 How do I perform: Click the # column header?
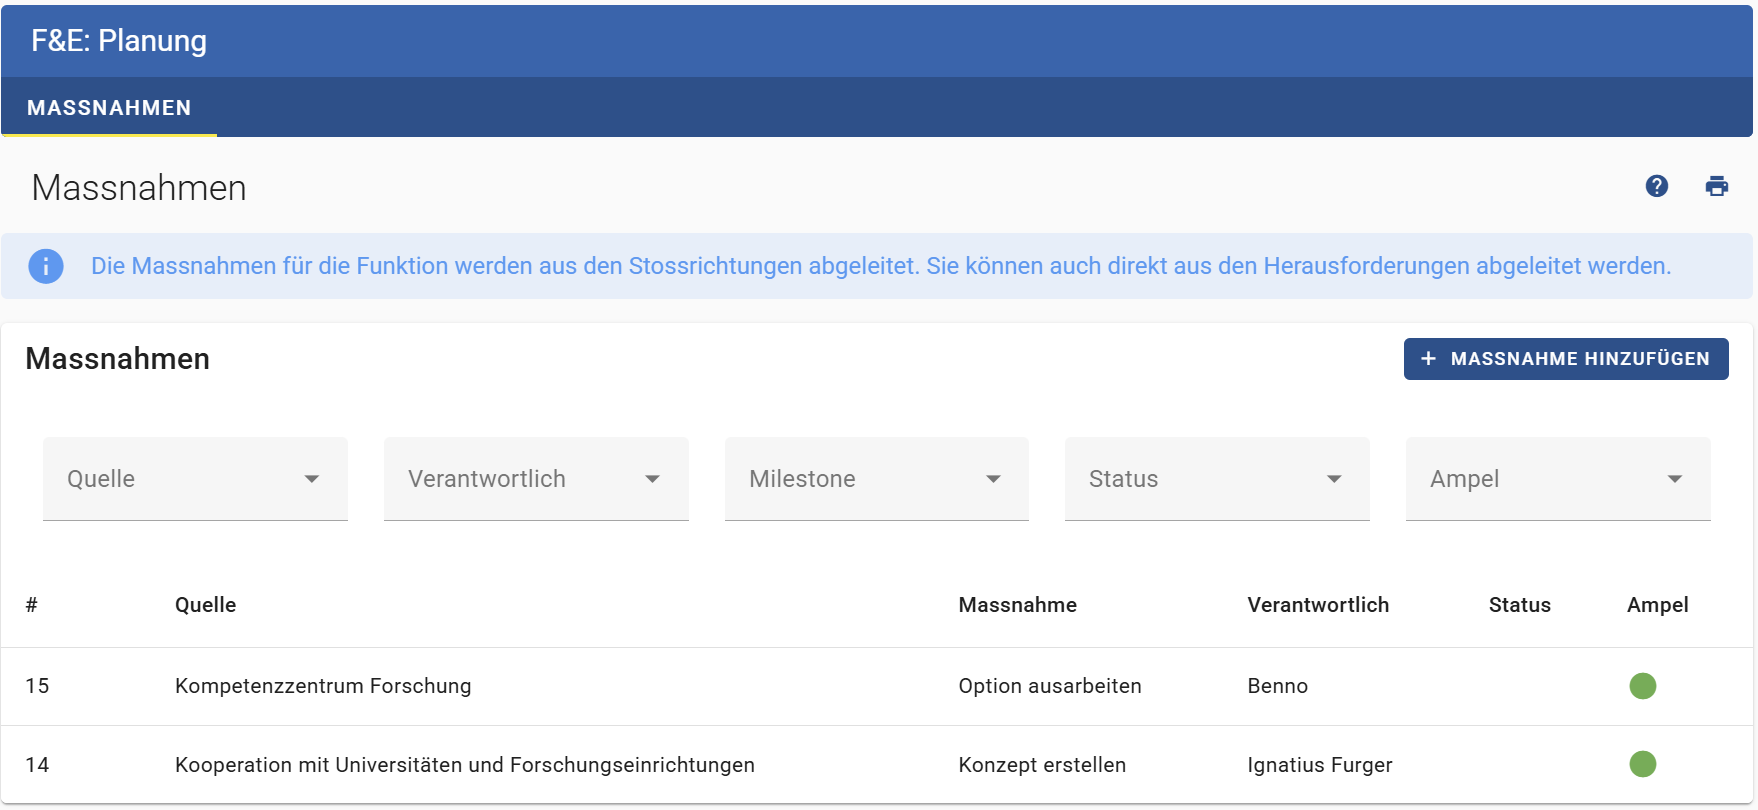click(32, 605)
